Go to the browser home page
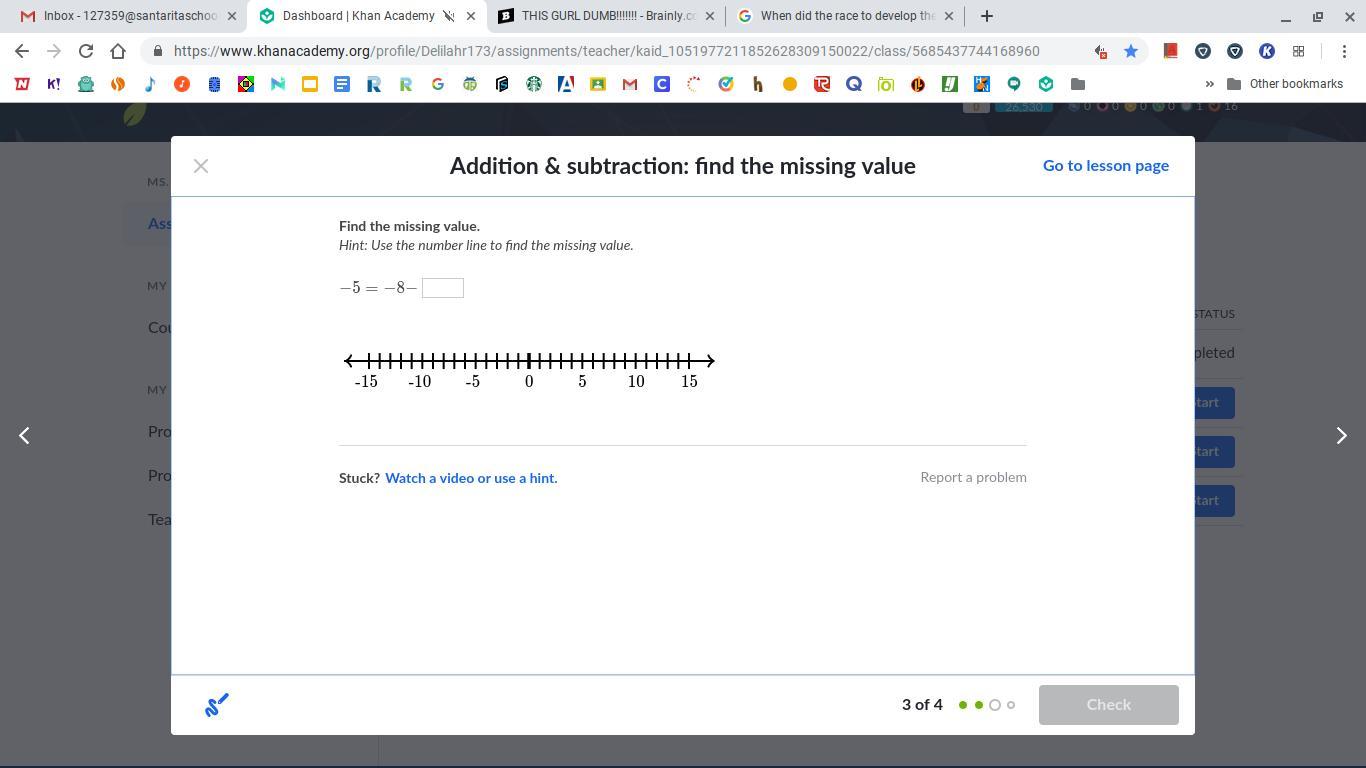Screen dimensions: 1366x768 pyautogui.click(x=118, y=51)
